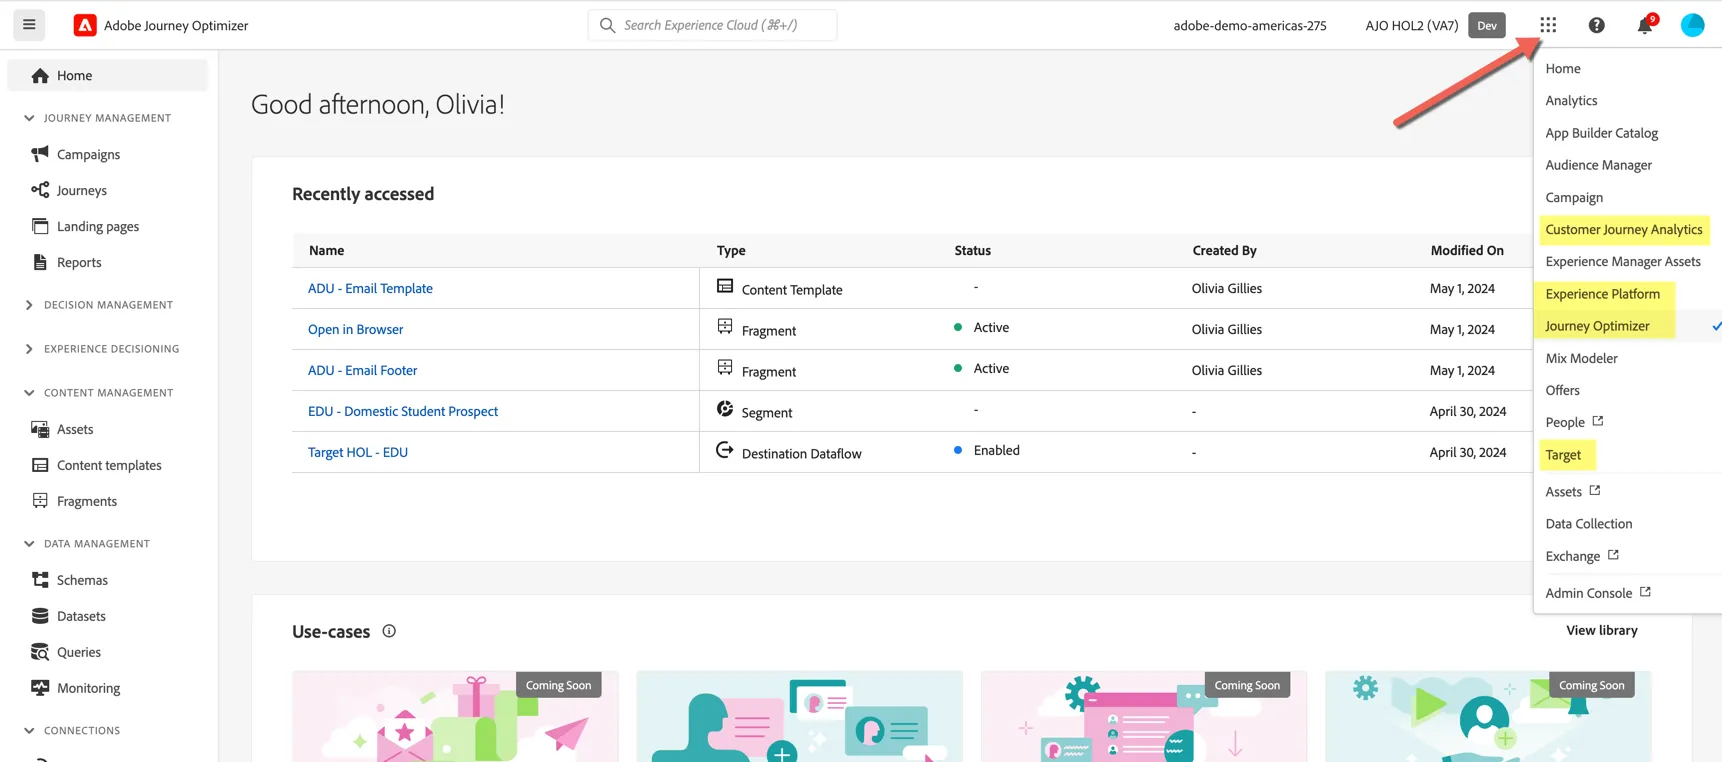Click the Search Experience Cloud field

click(x=712, y=25)
